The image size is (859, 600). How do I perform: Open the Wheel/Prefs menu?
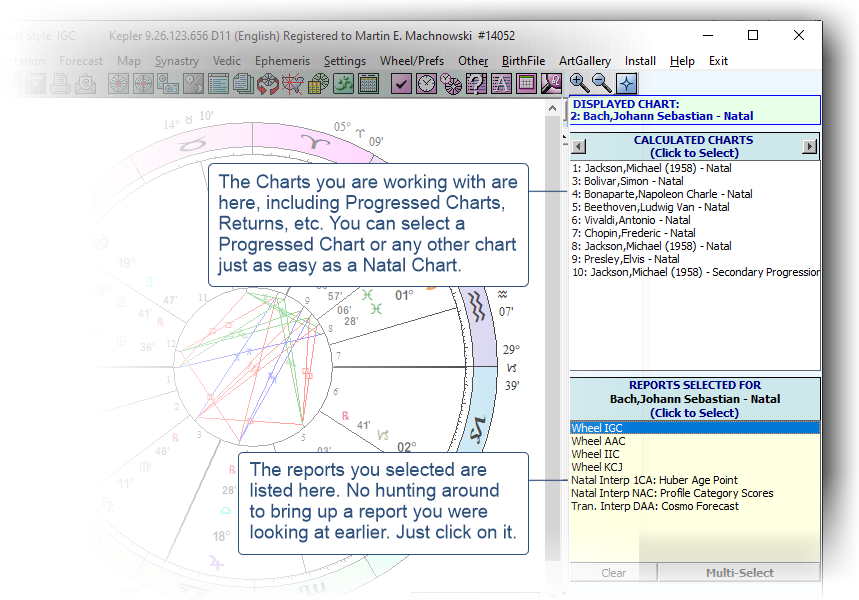click(411, 61)
